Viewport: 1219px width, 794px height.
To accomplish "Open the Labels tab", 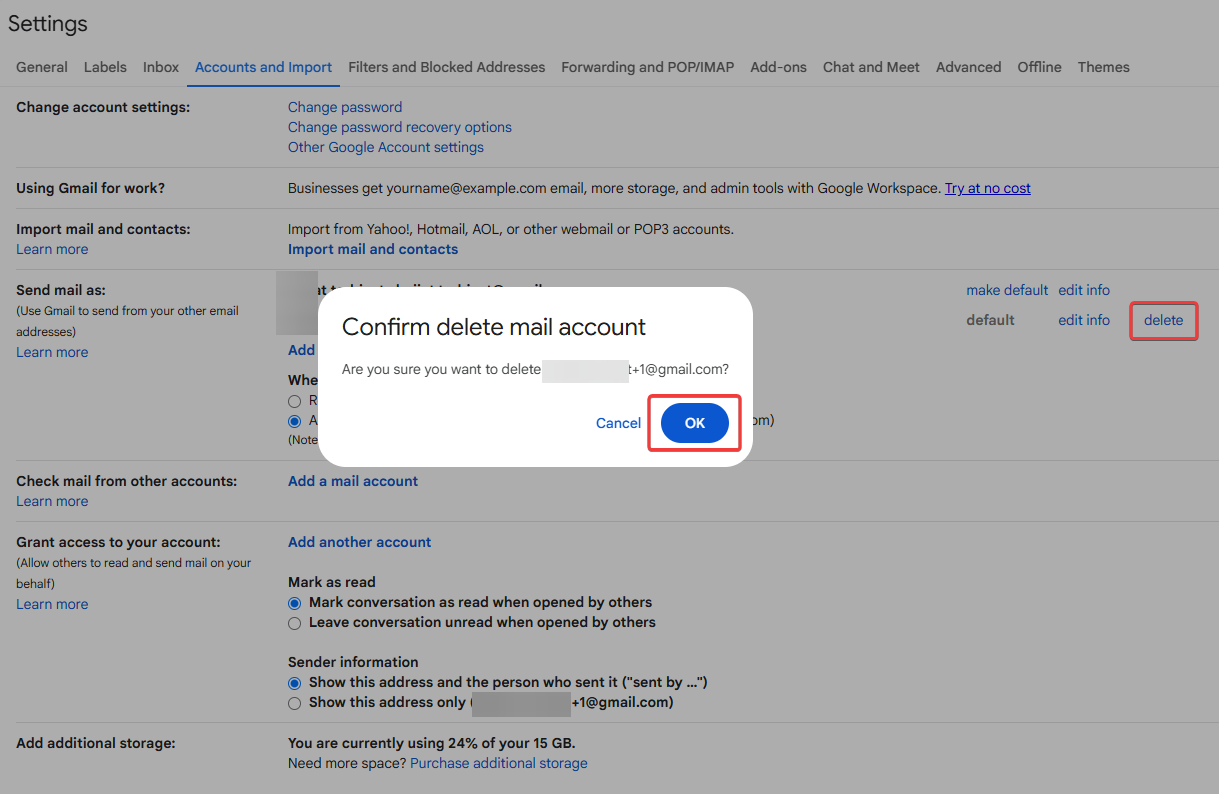I will click(105, 67).
